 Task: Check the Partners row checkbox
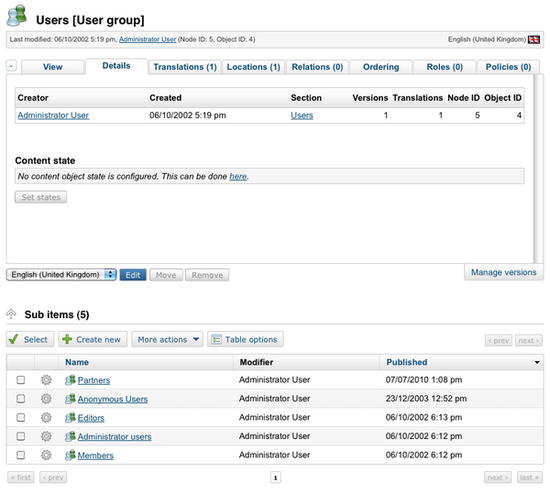click(x=21, y=380)
